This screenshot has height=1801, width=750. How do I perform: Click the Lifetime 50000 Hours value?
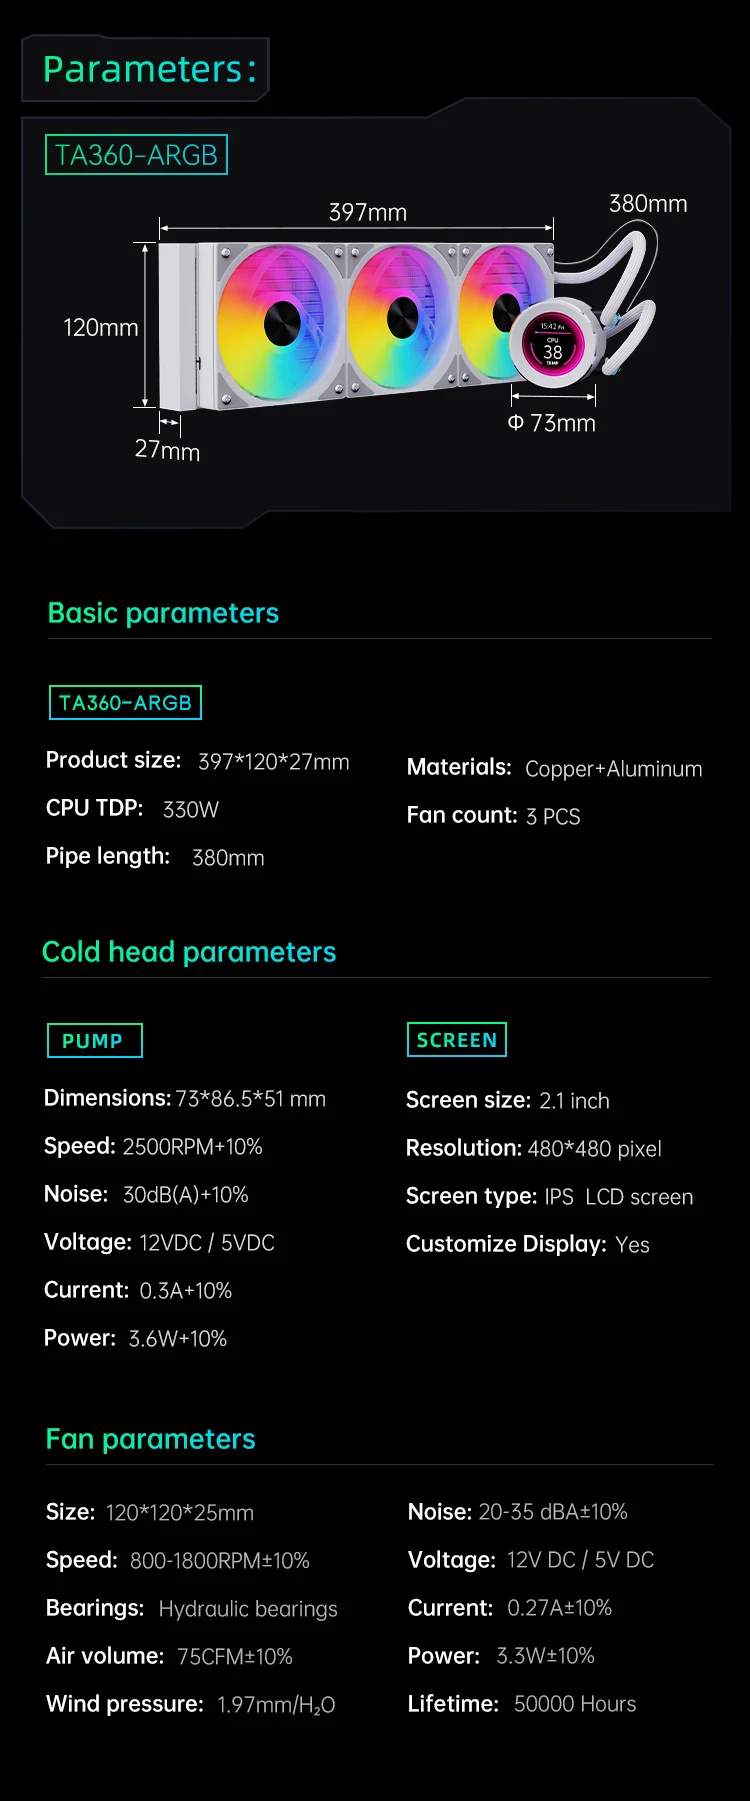point(575,1704)
